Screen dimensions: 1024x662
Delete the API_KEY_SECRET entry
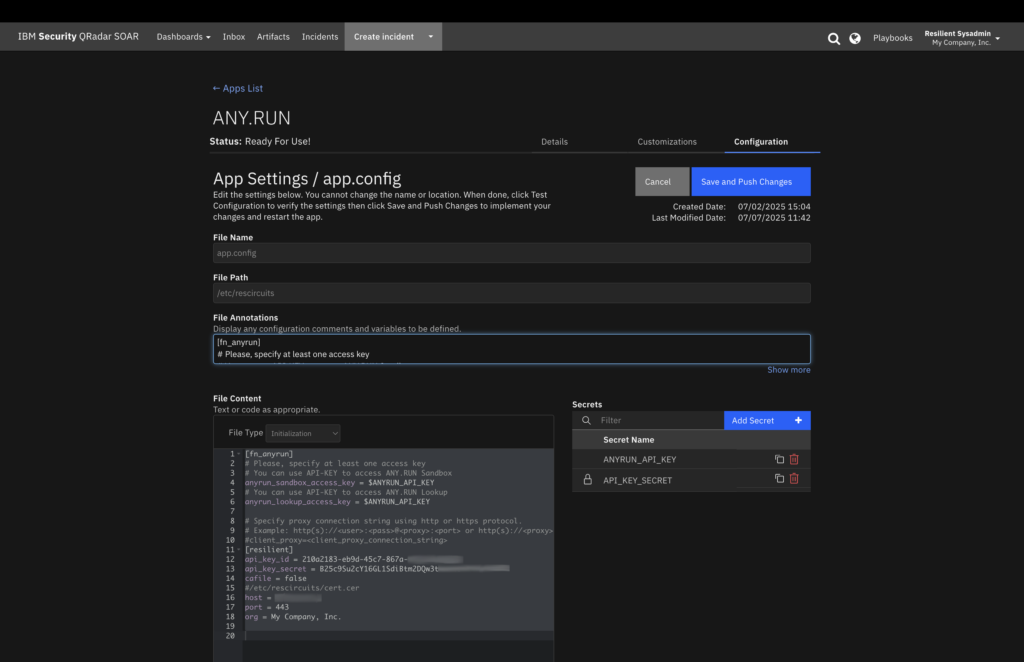(x=794, y=479)
